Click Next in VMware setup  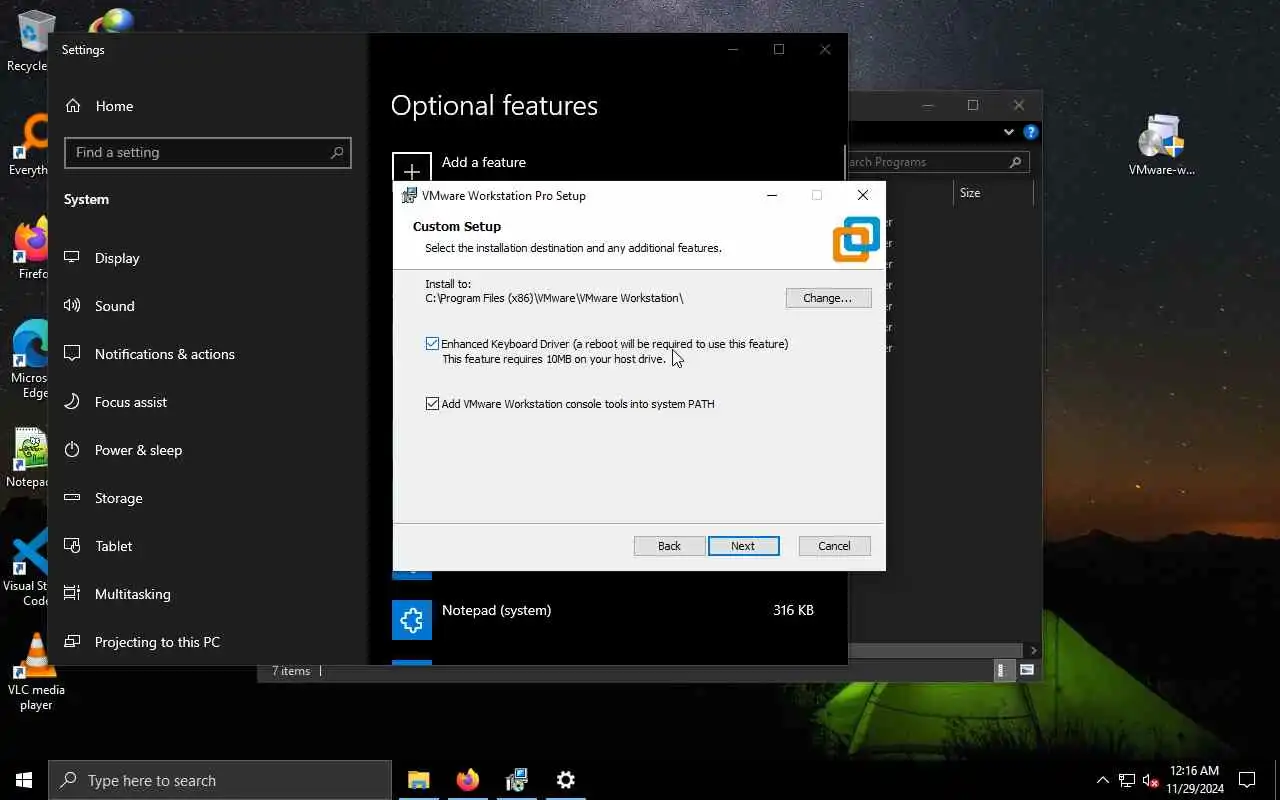743,546
